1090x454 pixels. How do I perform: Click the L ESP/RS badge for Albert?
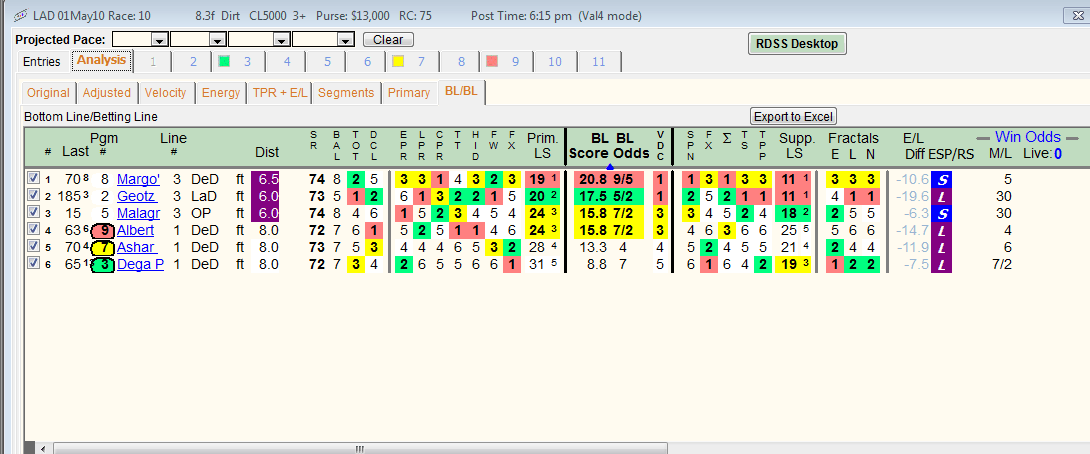coord(942,230)
